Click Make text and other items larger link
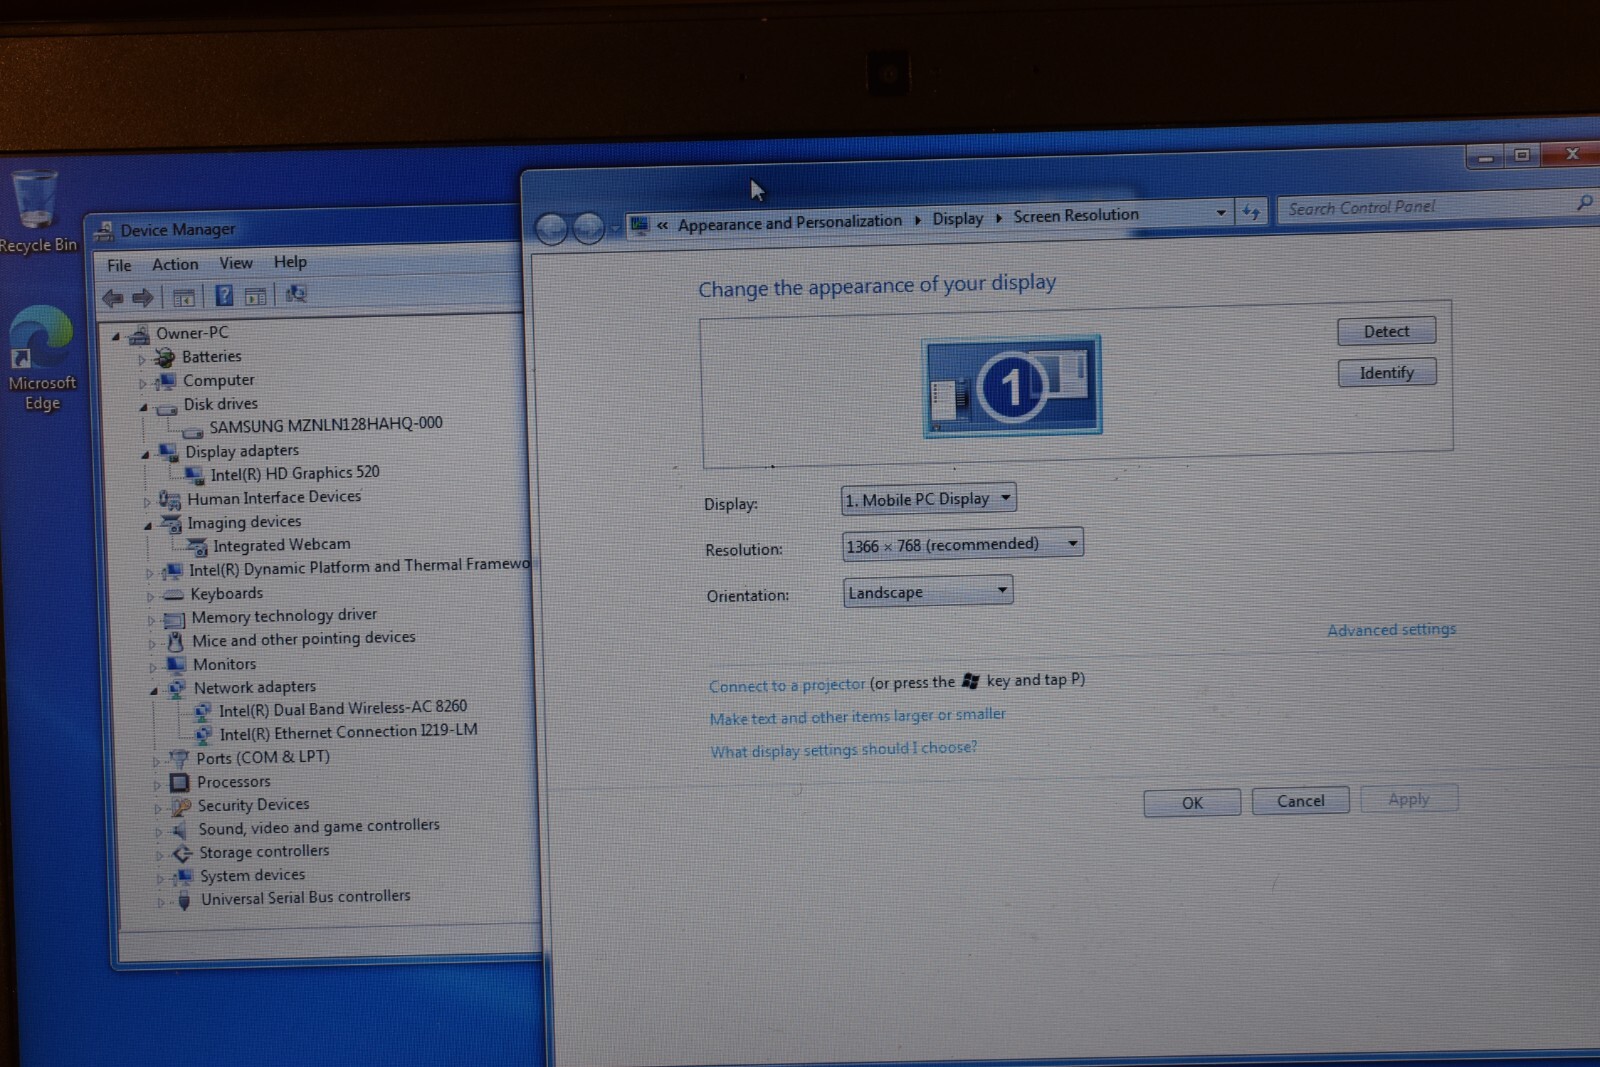 pos(857,716)
